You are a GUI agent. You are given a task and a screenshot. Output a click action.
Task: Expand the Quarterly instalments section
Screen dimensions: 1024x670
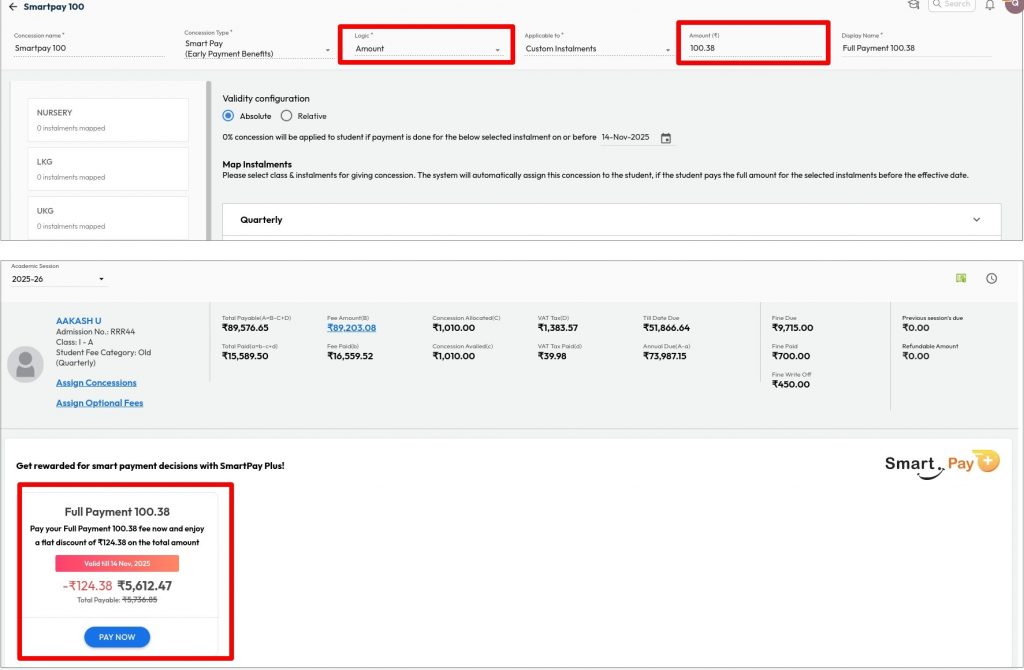click(976, 220)
